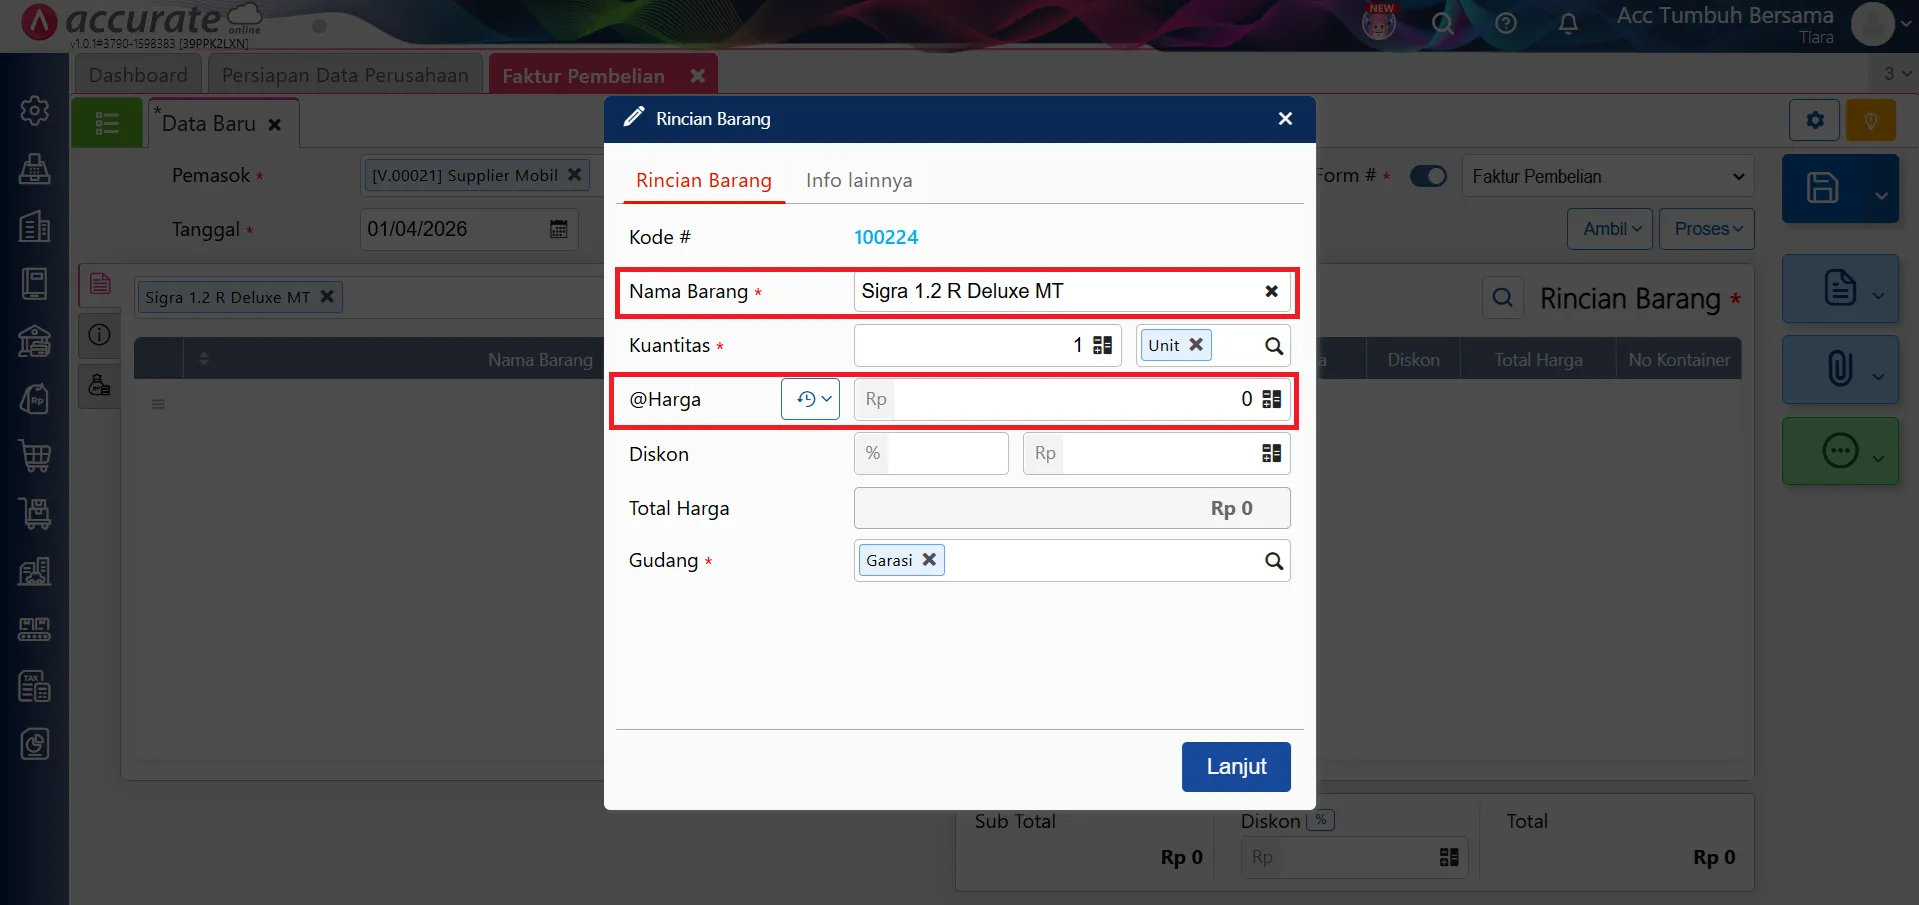Switch to Persiapan Data Perusahaan tab
Viewport: 1919px width, 905px height.
pos(345,75)
